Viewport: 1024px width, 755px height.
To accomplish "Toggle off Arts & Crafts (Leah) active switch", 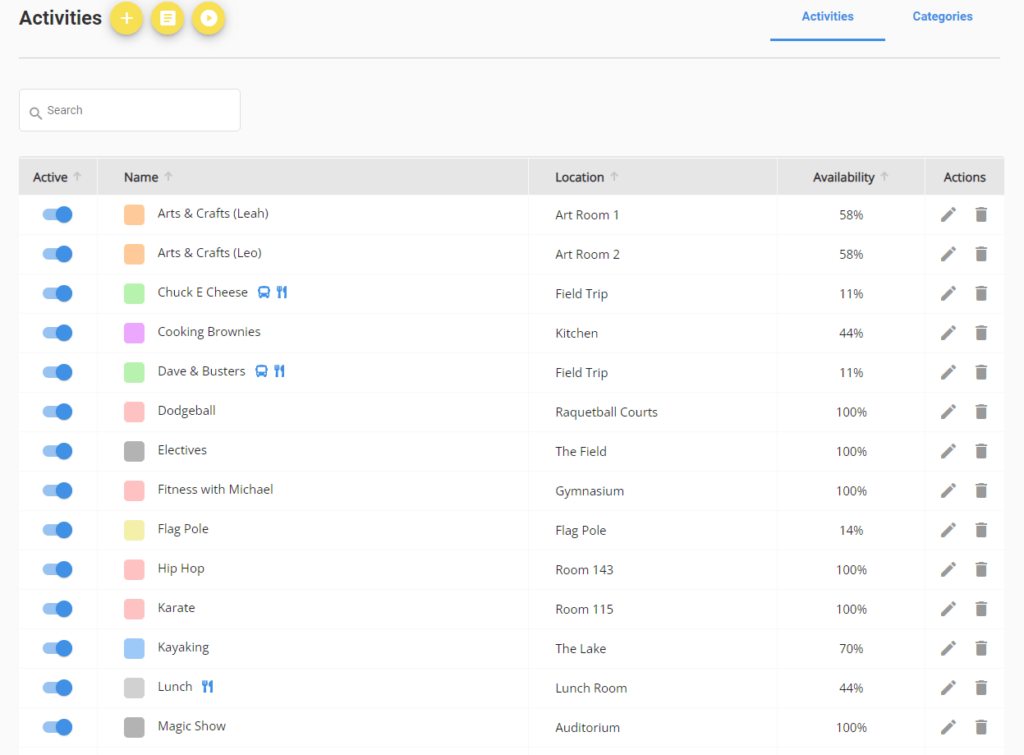I will click(58, 215).
